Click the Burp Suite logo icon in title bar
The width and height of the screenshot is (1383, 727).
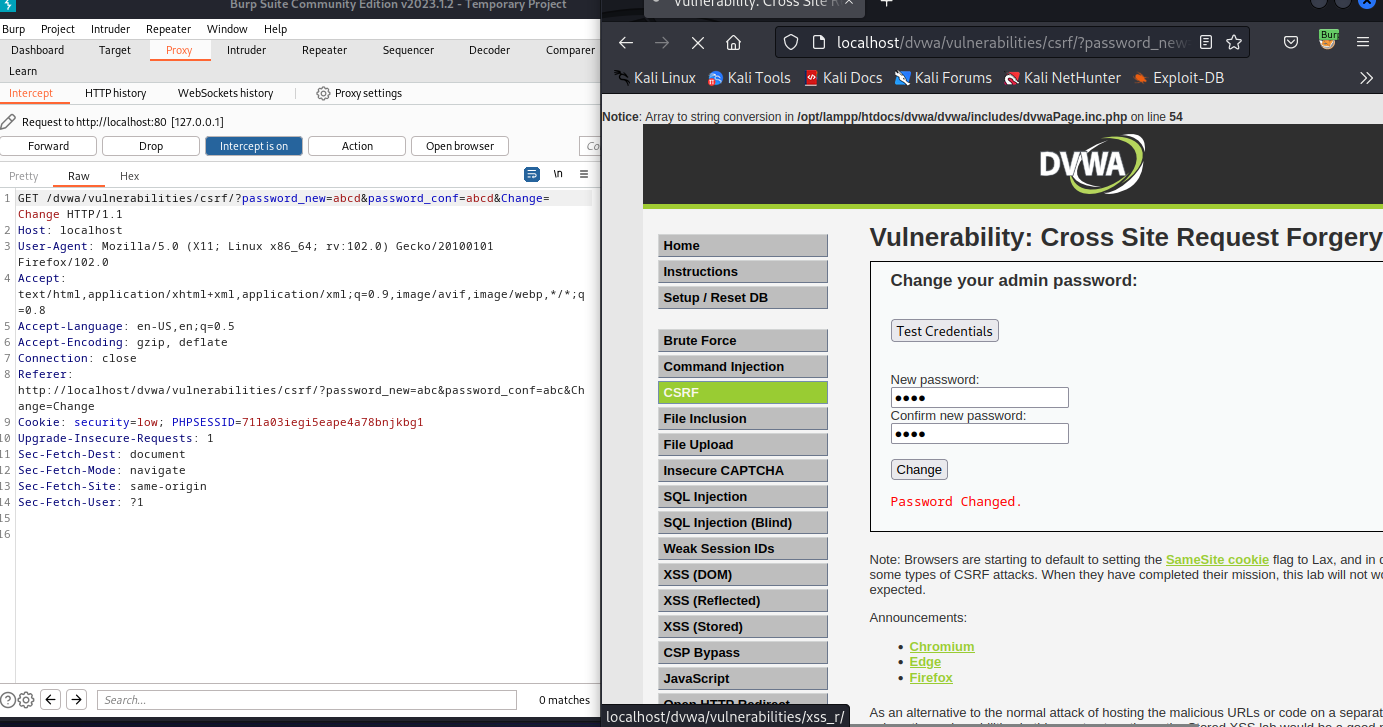coord(8,6)
